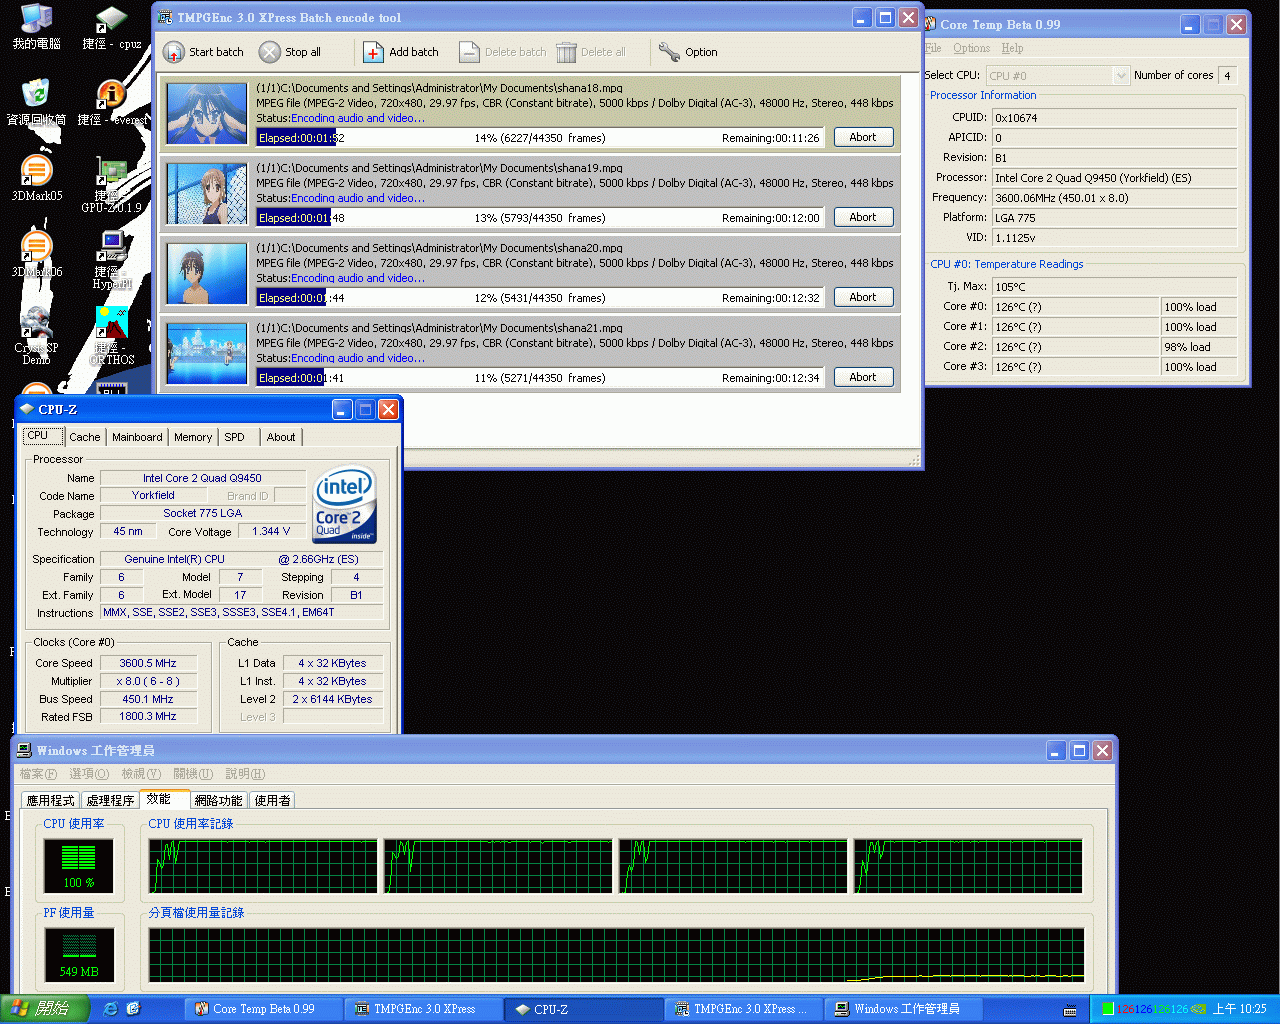Switch to Cache tab in CPU-Z
Image resolution: width=1280 pixels, height=1024 pixels.
85,437
